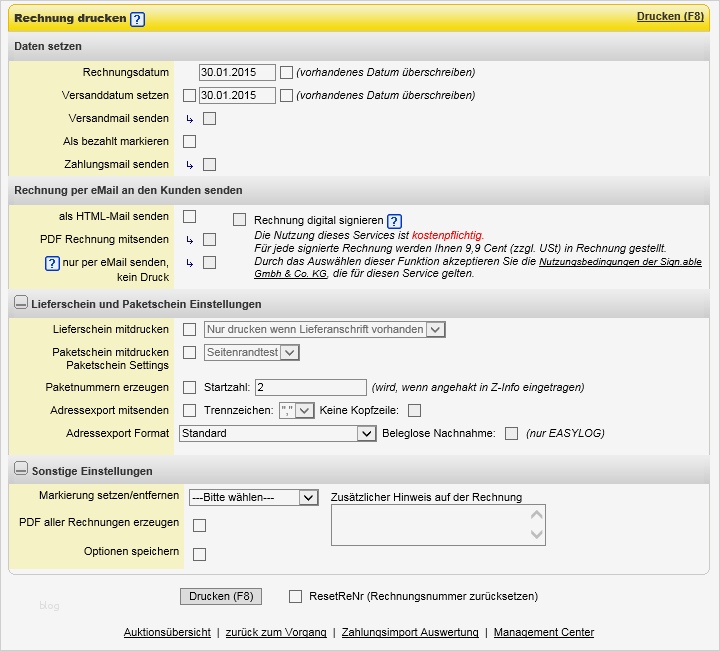Open Markierung setzen/entfernen Bitte wählen dropdown
The image size is (720, 651).
tap(254, 498)
